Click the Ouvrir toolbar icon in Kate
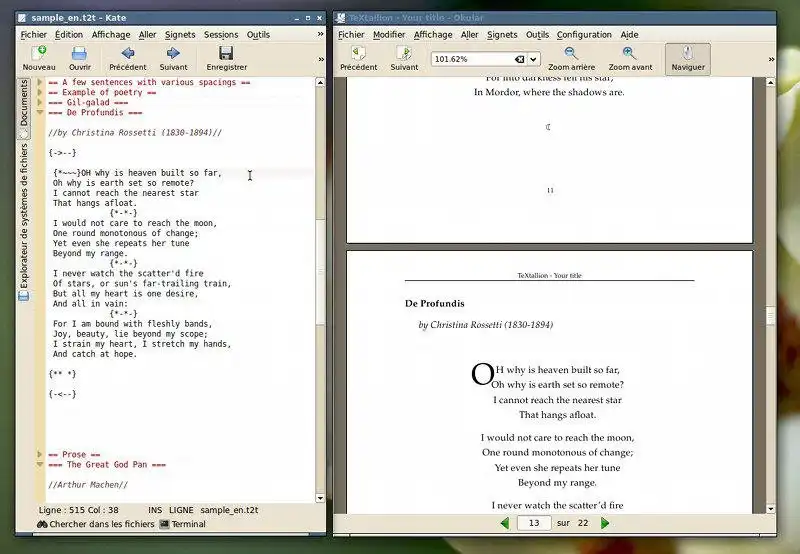 (79, 53)
